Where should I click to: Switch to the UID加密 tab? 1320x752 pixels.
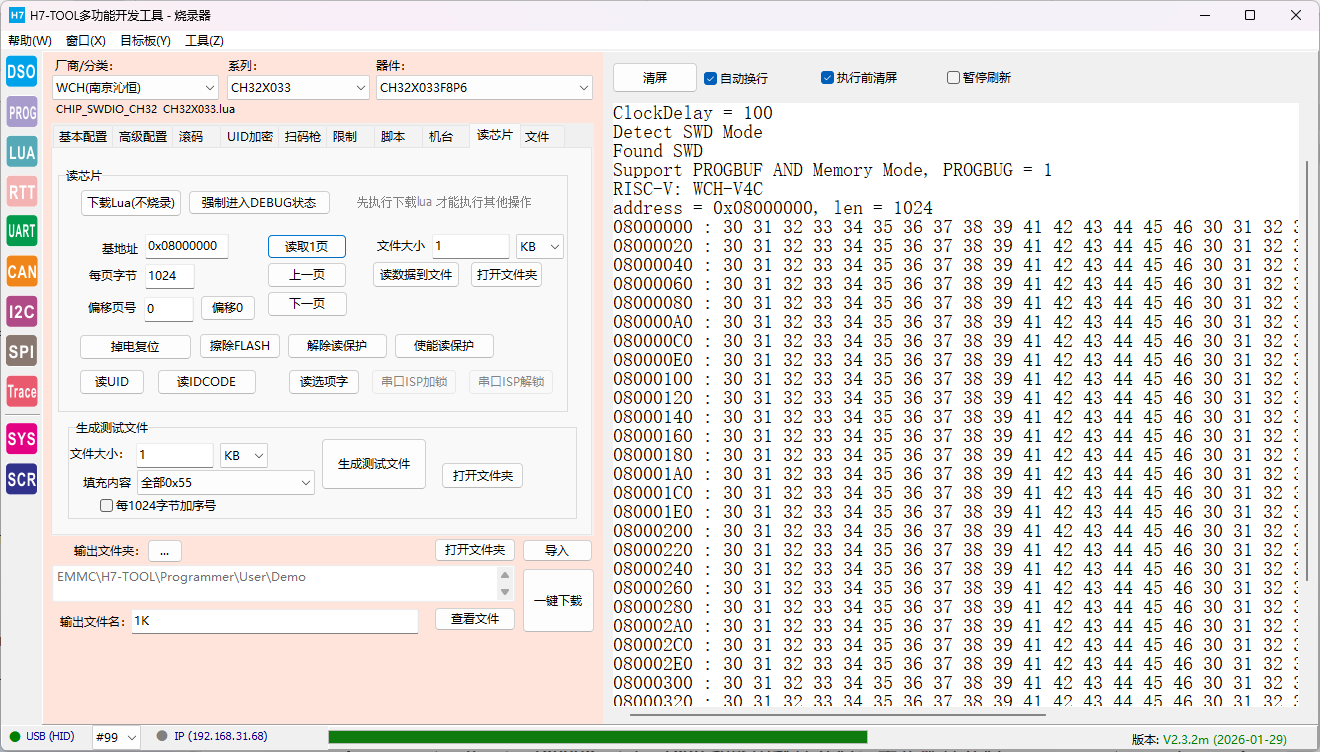click(250, 137)
